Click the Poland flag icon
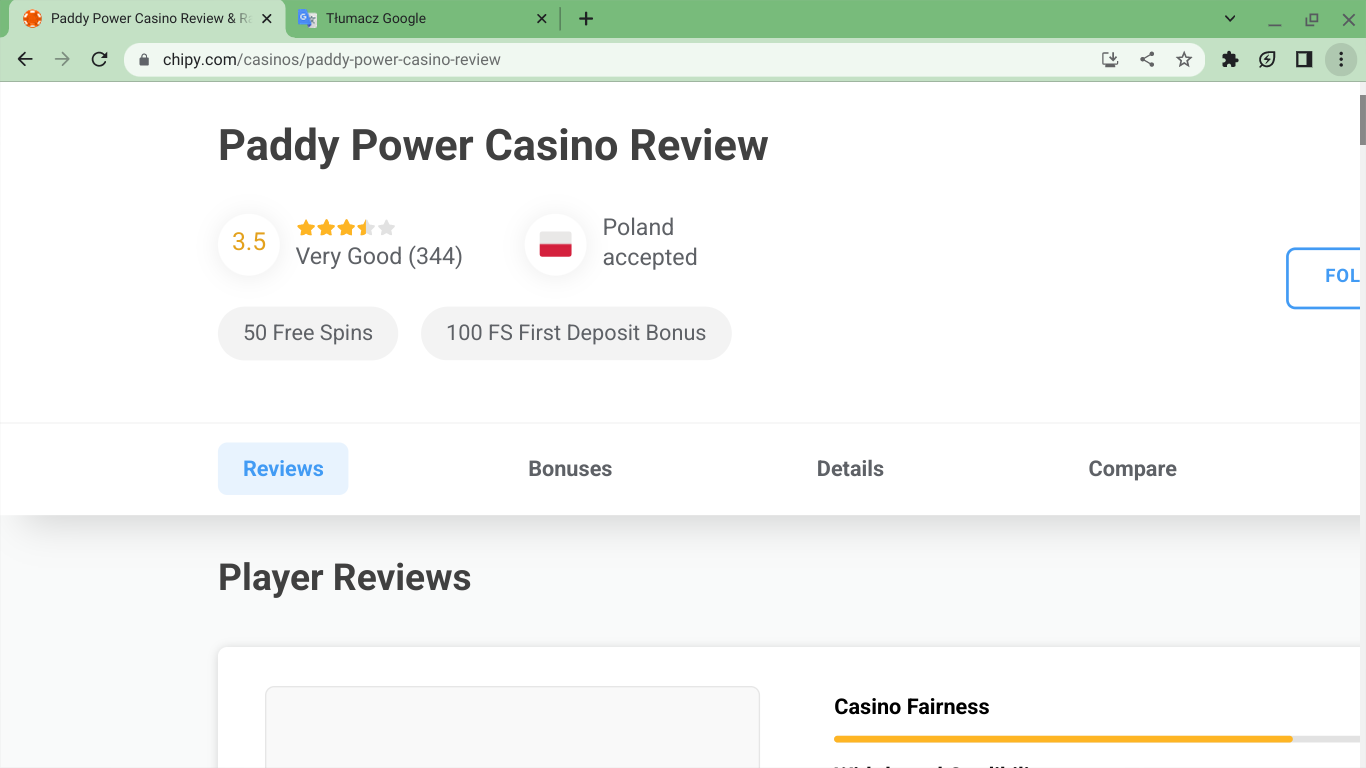This screenshot has height=768, width=1366. pyautogui.click(x=555, y=244)
